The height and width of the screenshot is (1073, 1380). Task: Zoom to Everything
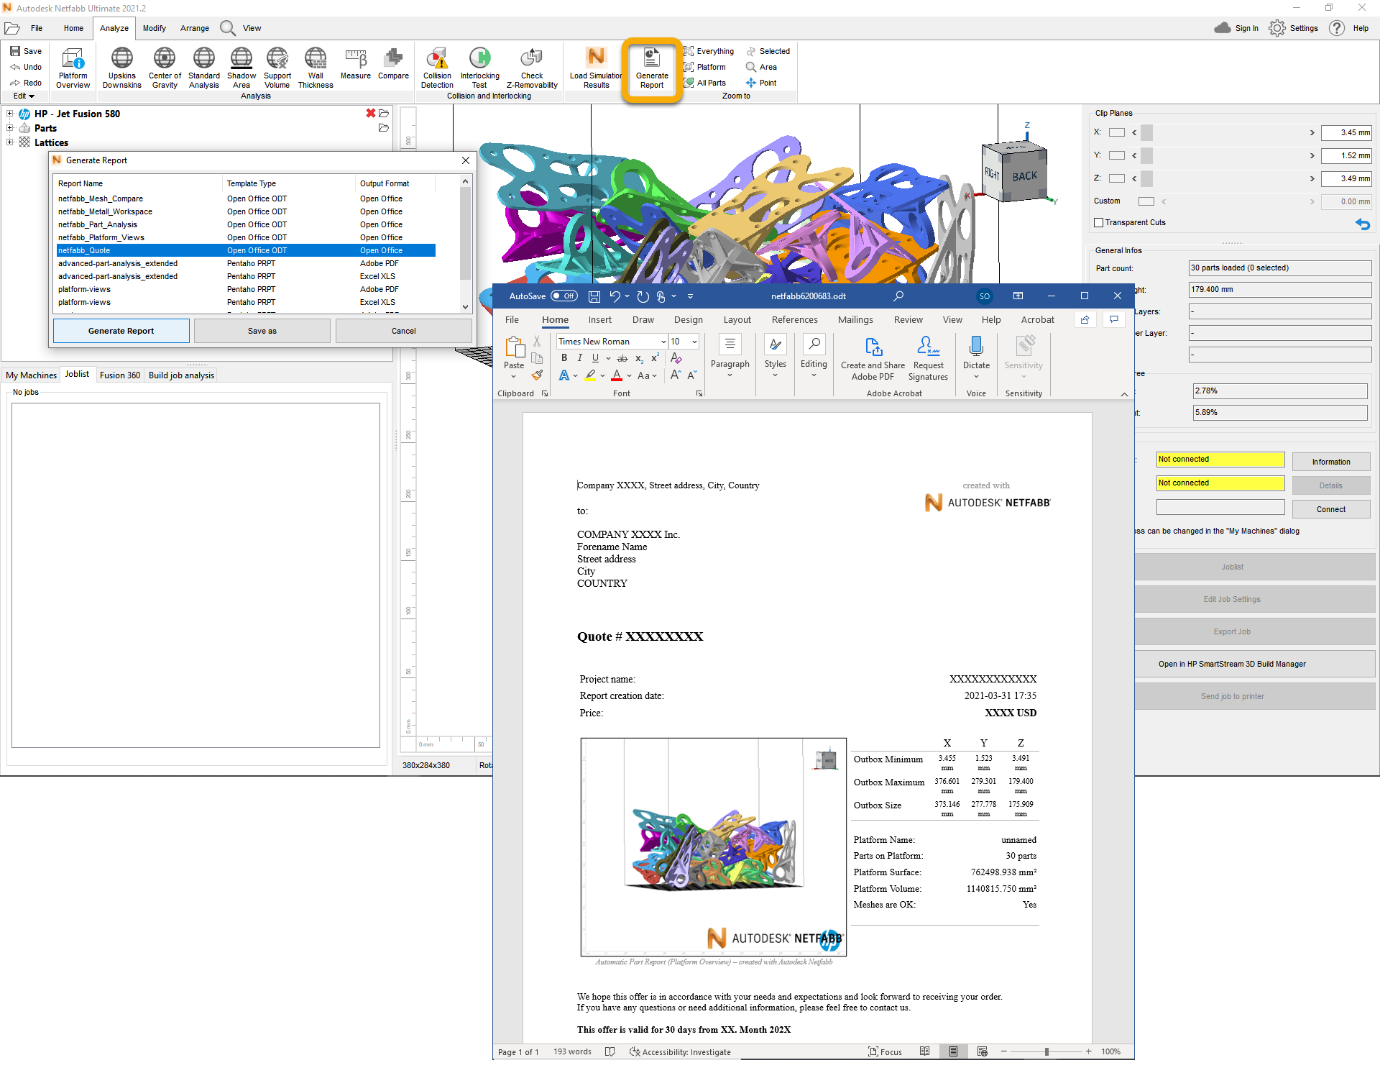(709, 51)
